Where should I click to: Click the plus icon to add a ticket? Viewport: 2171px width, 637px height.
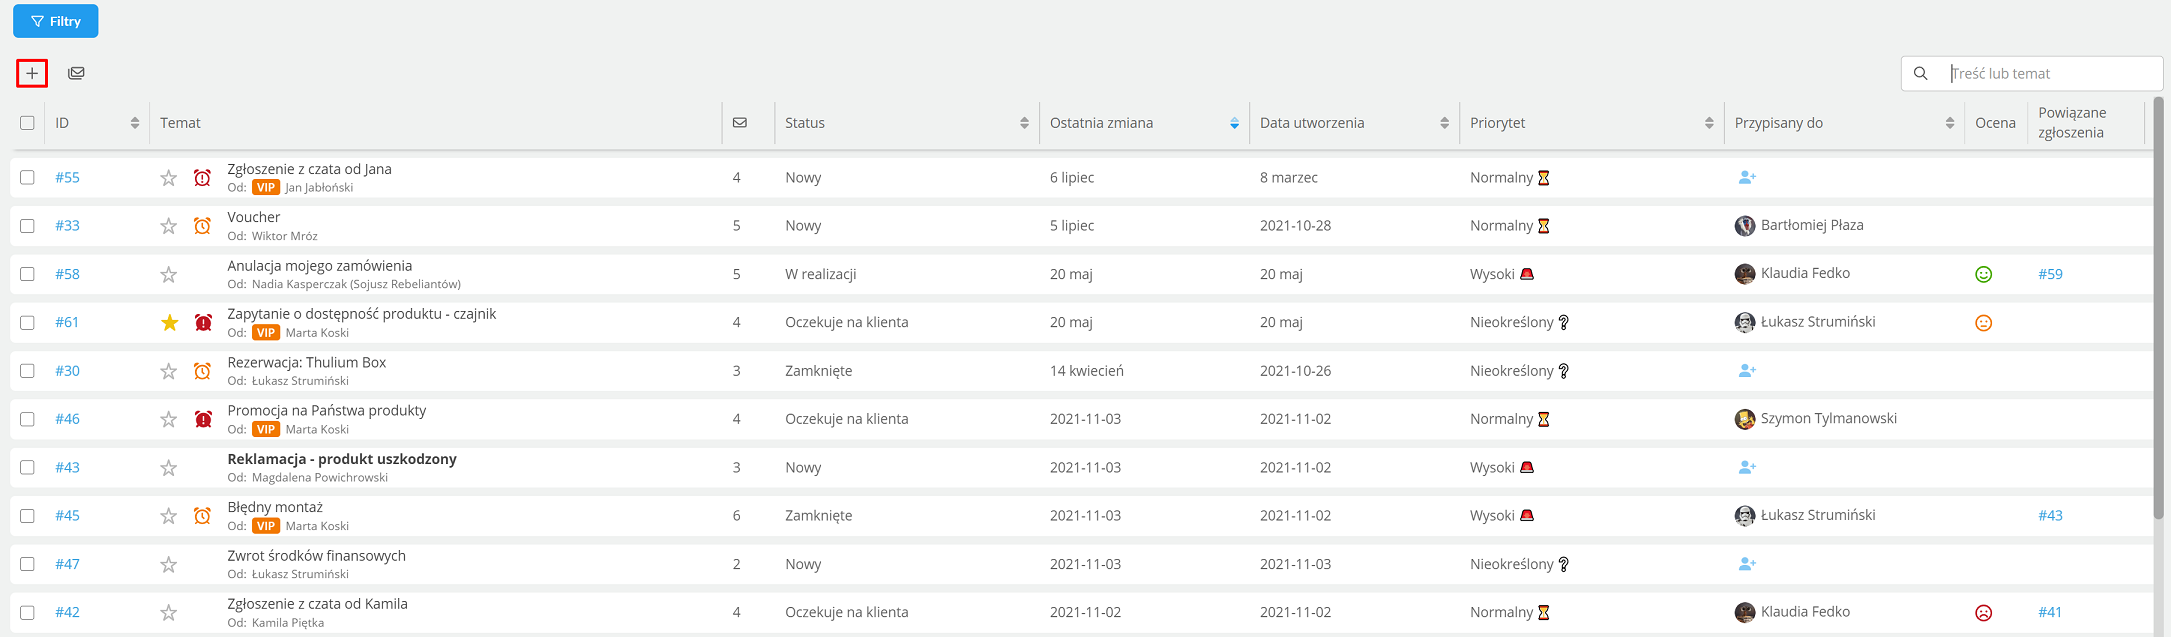[x=32, y=73]
